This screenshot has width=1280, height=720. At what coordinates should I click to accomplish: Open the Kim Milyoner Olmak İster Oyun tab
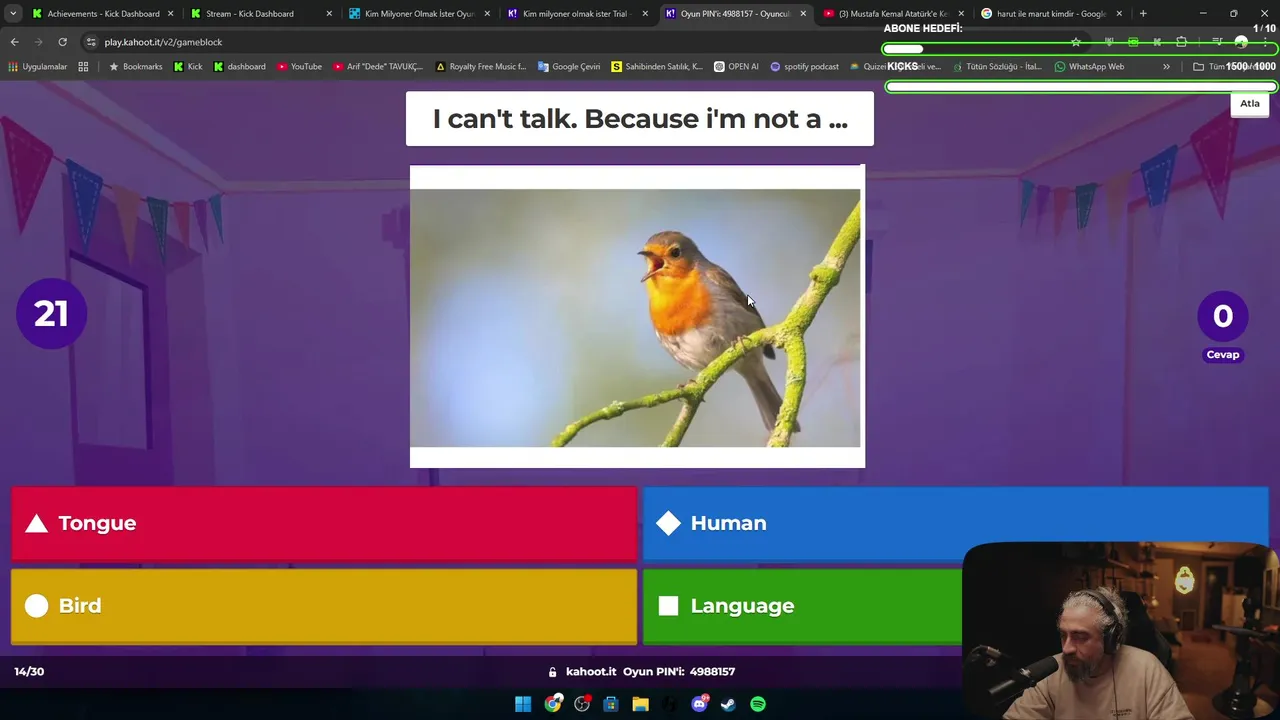point(419,14)
